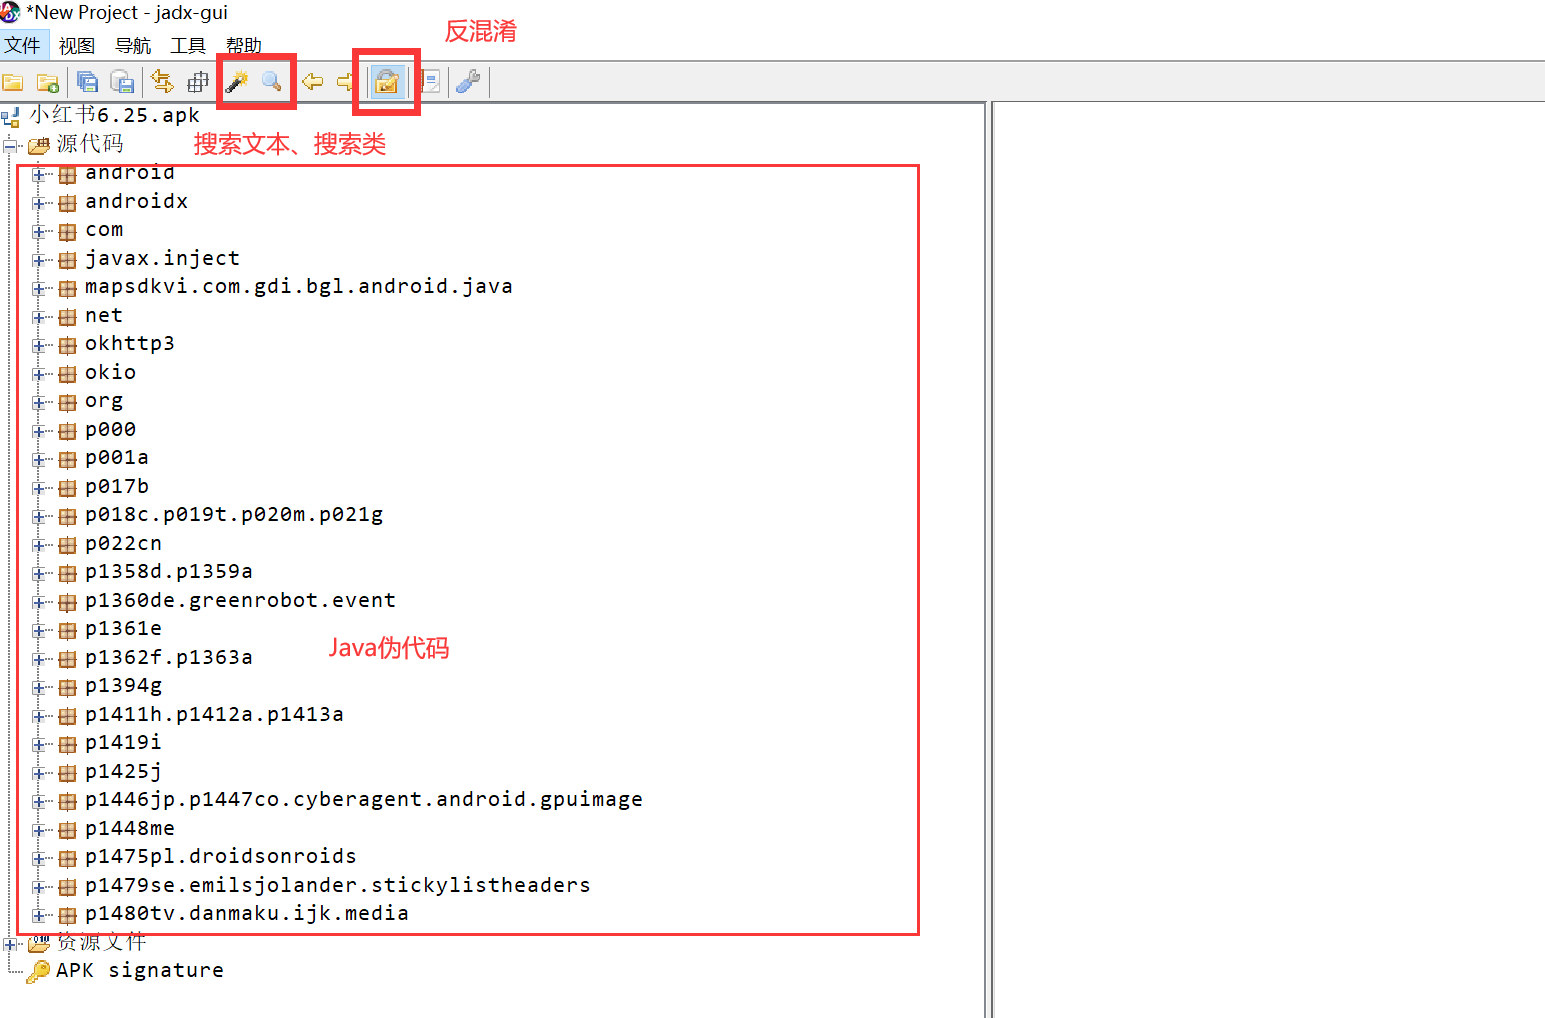The image size is (1545, 1018).
Task: Open preferences with the wrench icon
Action: 468,82
